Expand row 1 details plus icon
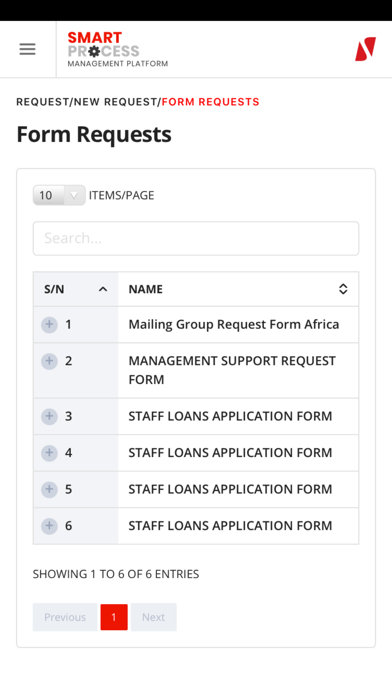 (49, 325)
